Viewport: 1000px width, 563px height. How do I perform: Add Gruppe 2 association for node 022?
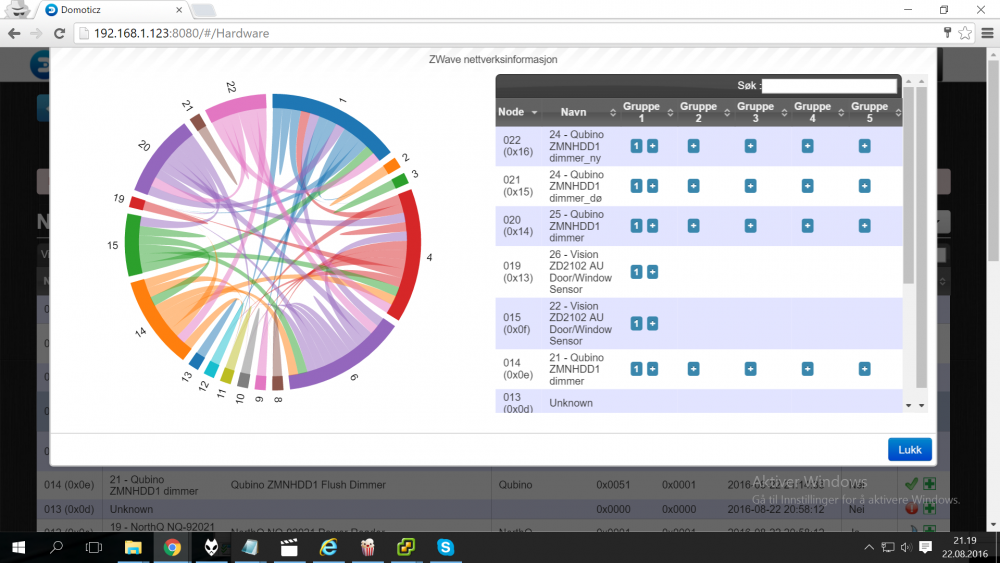[693, 146]
